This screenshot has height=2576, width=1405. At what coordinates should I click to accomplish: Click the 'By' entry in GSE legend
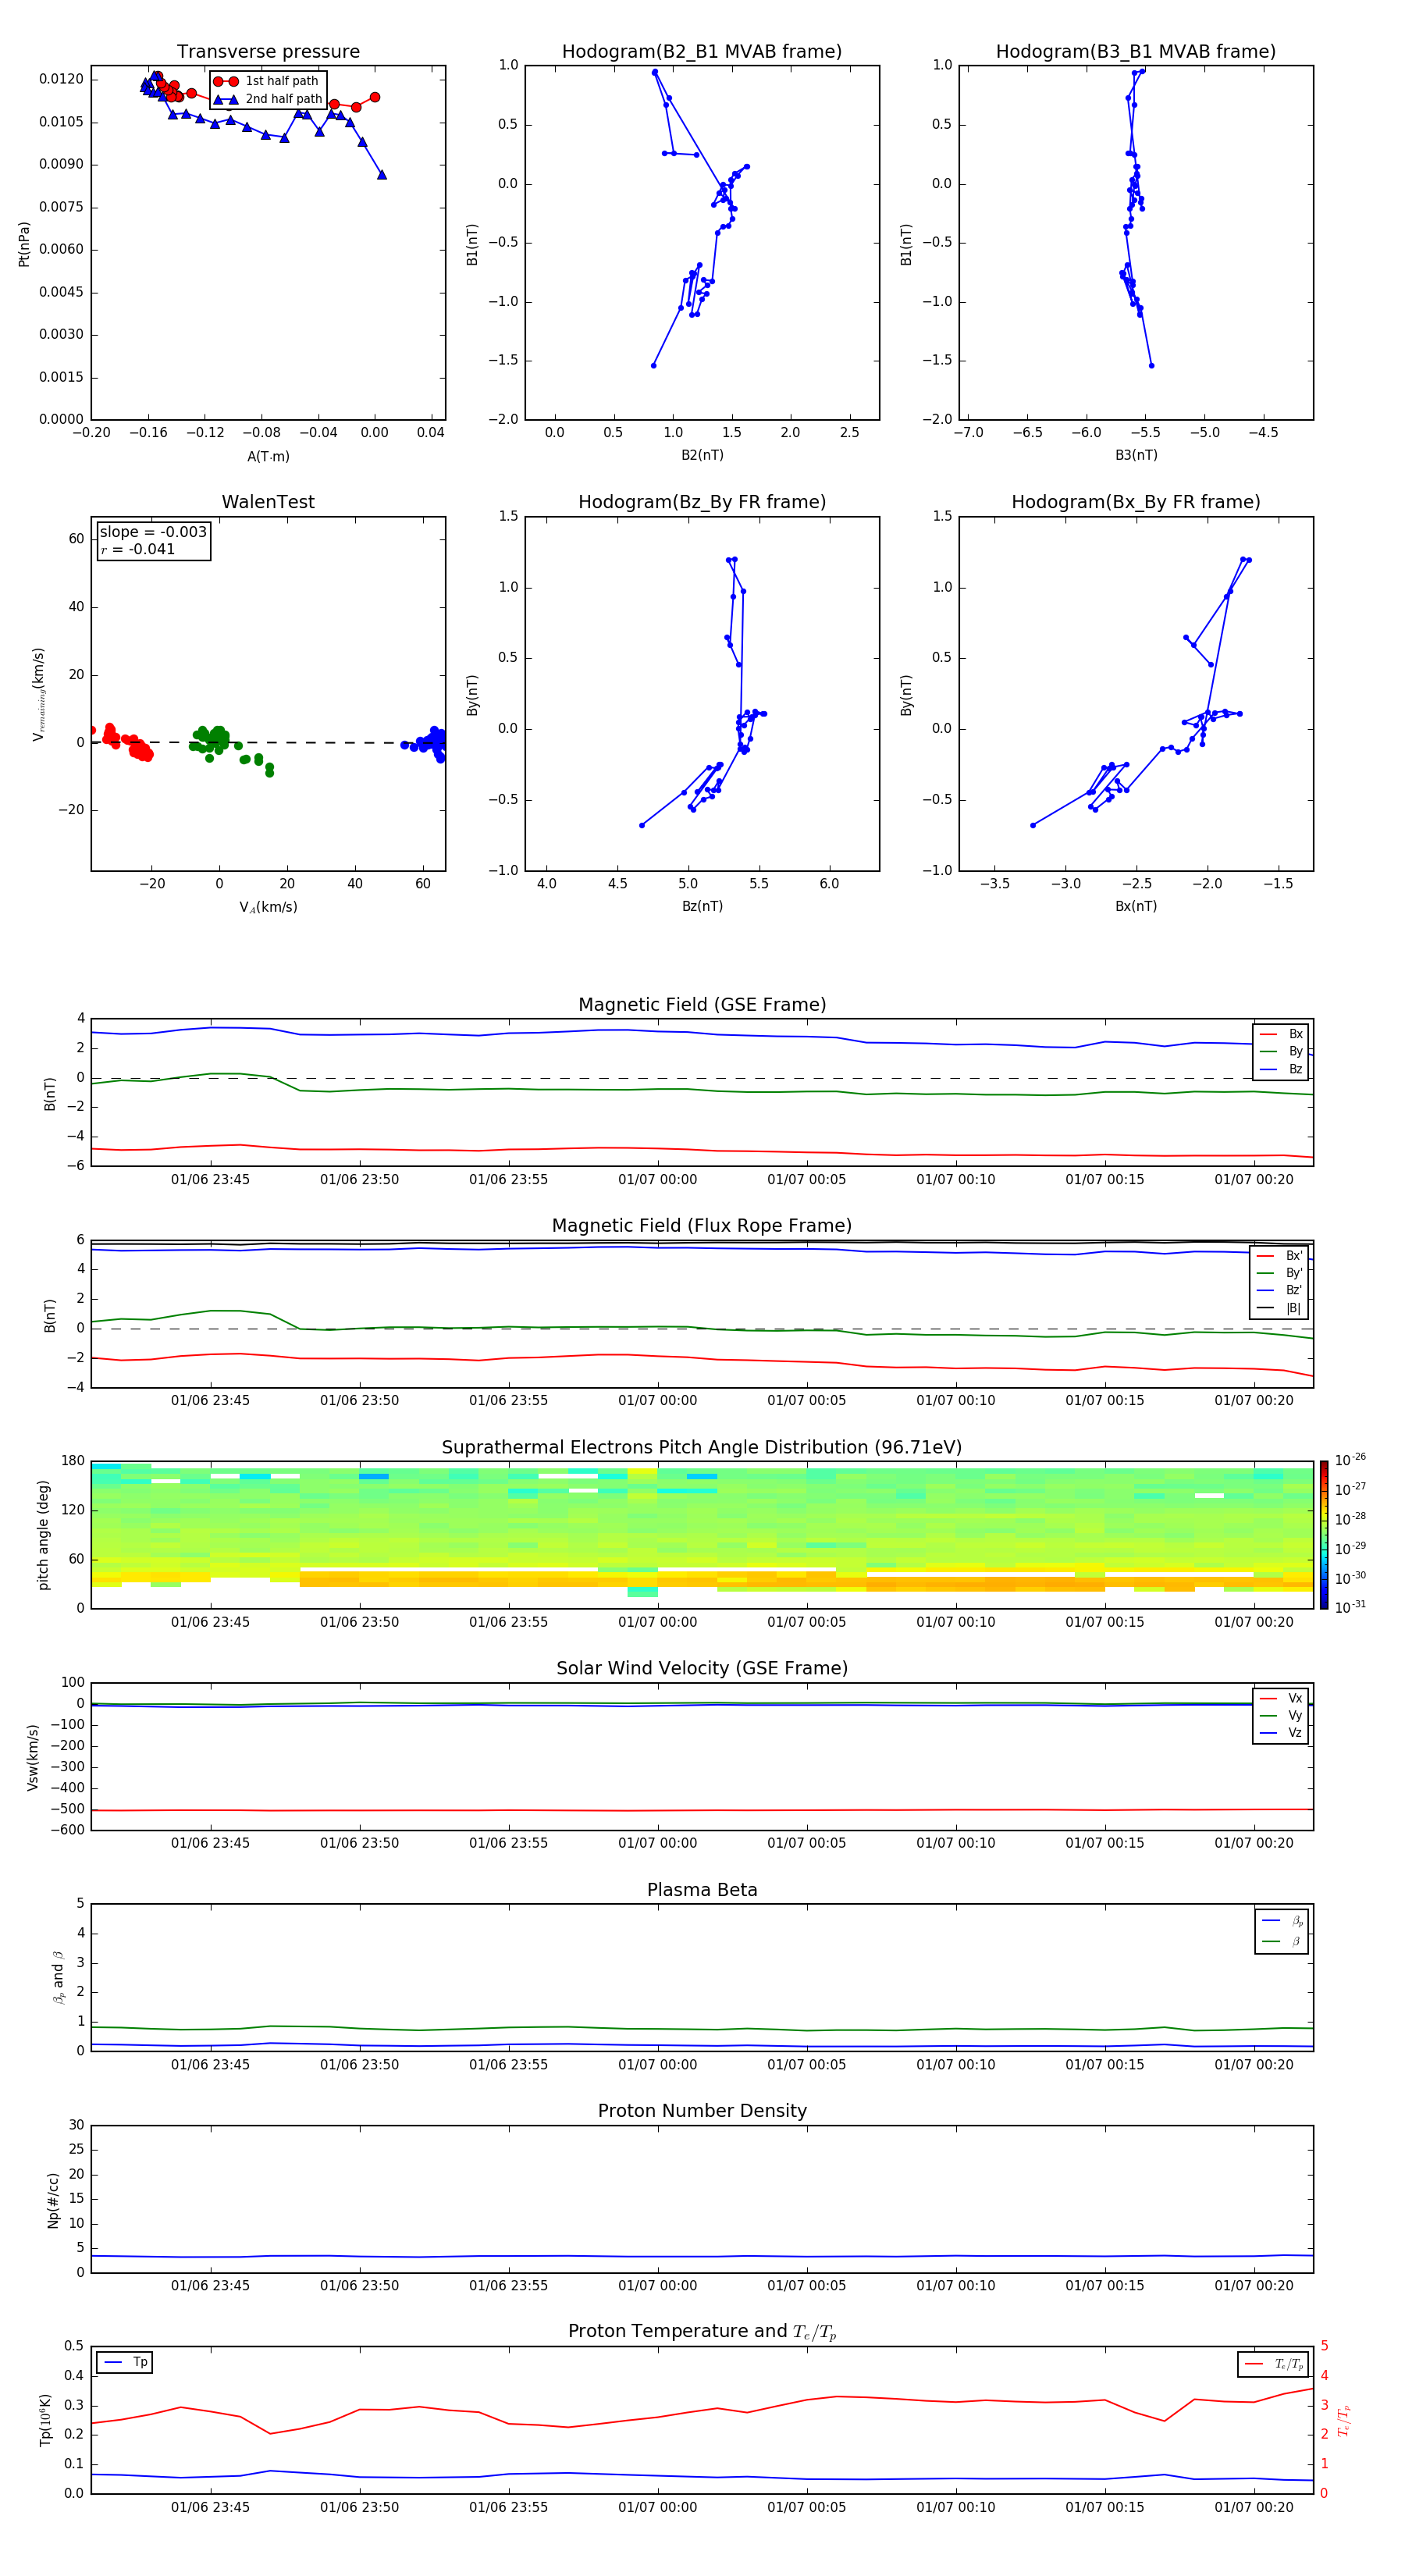coord(1281,1052)
